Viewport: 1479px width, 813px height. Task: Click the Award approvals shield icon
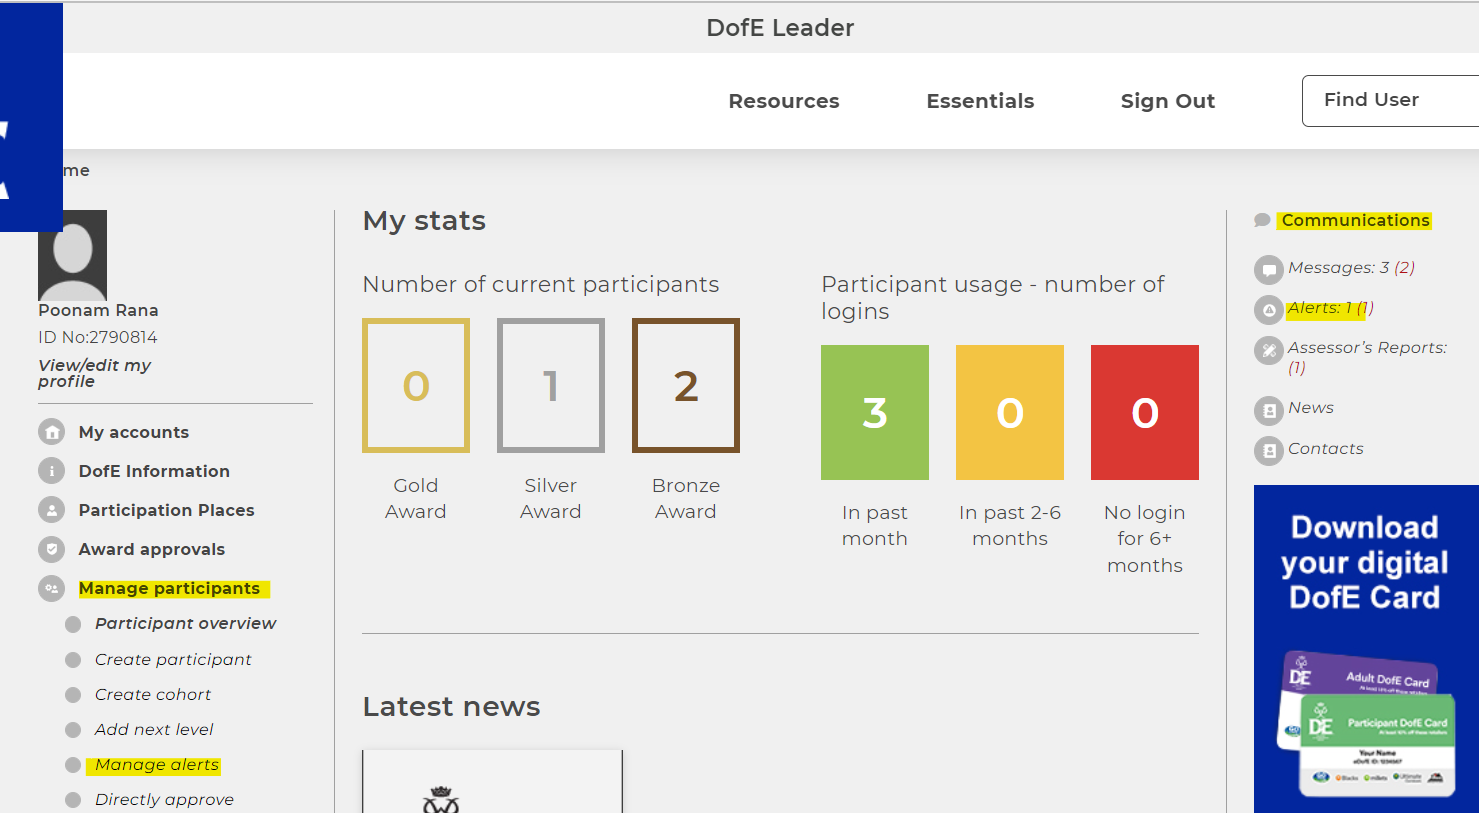[x=51, y=549]
